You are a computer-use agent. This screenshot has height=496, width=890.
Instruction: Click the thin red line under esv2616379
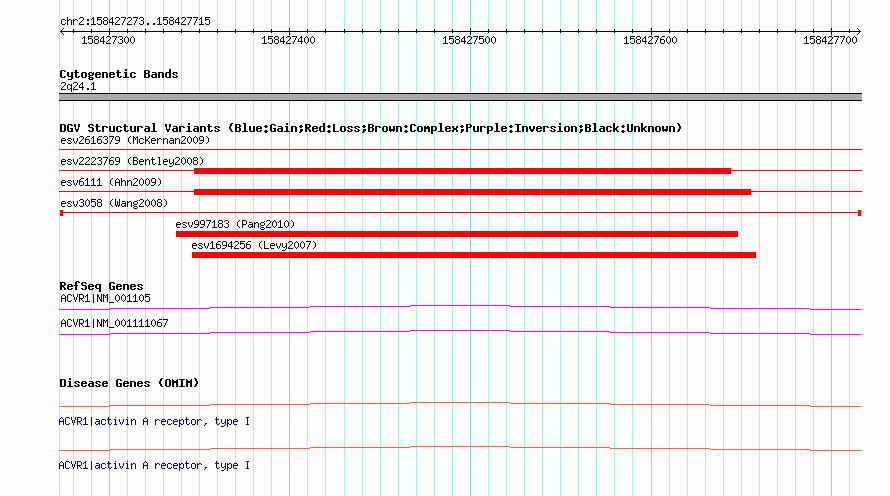[460, 149]
